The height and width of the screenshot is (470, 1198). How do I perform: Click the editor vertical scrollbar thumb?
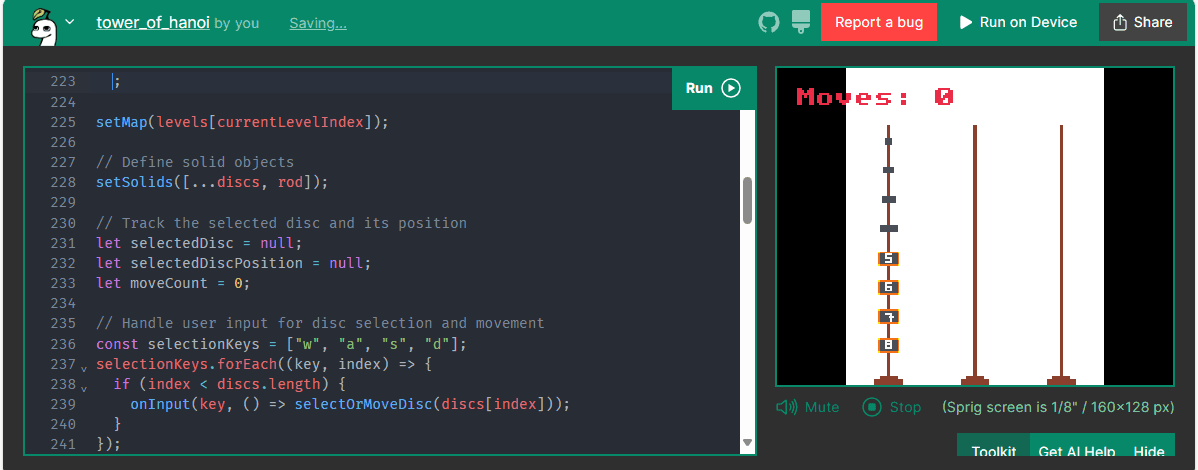tap(747, 200)
